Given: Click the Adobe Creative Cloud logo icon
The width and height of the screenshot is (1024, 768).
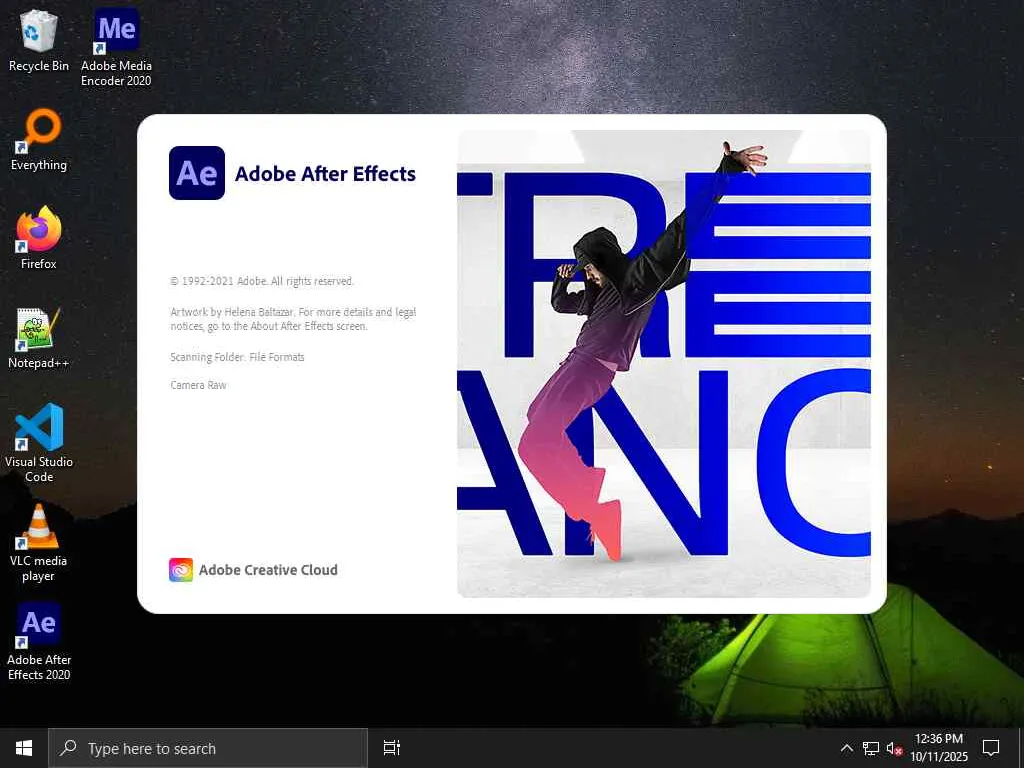Looking at the screenshot, I should 181,569.
